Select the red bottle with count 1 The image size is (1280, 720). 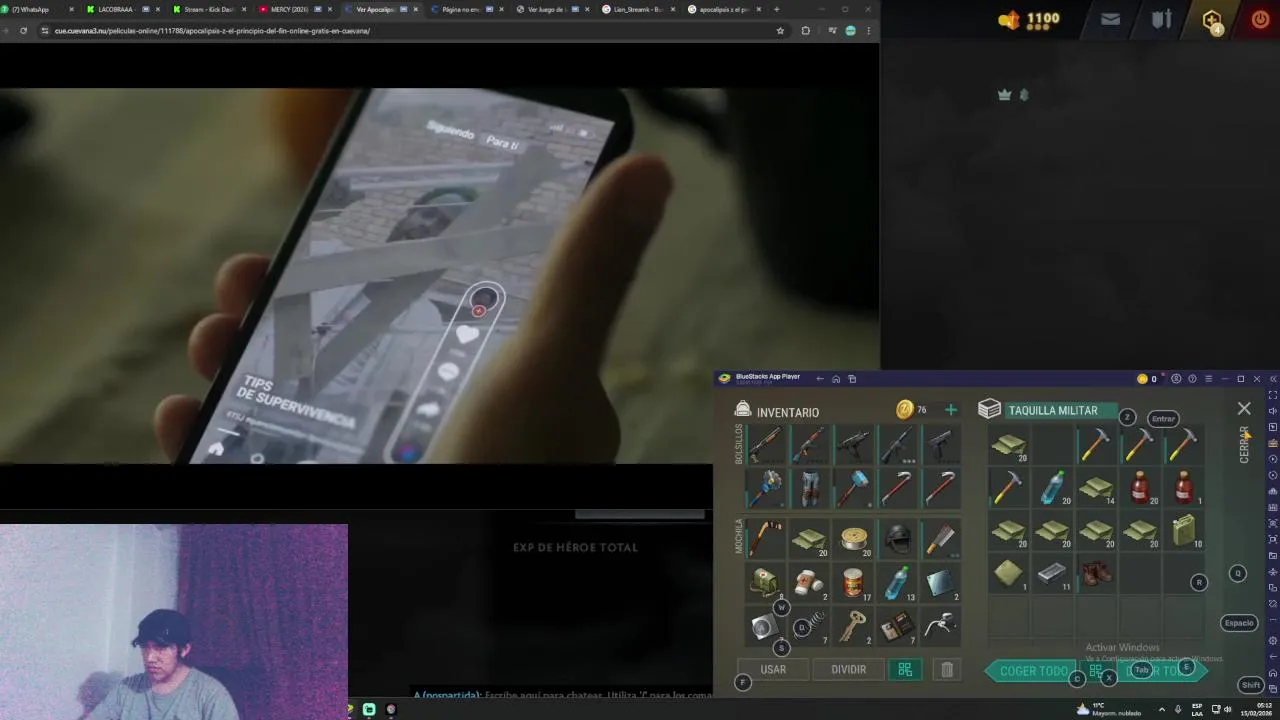click(1184, 488)
